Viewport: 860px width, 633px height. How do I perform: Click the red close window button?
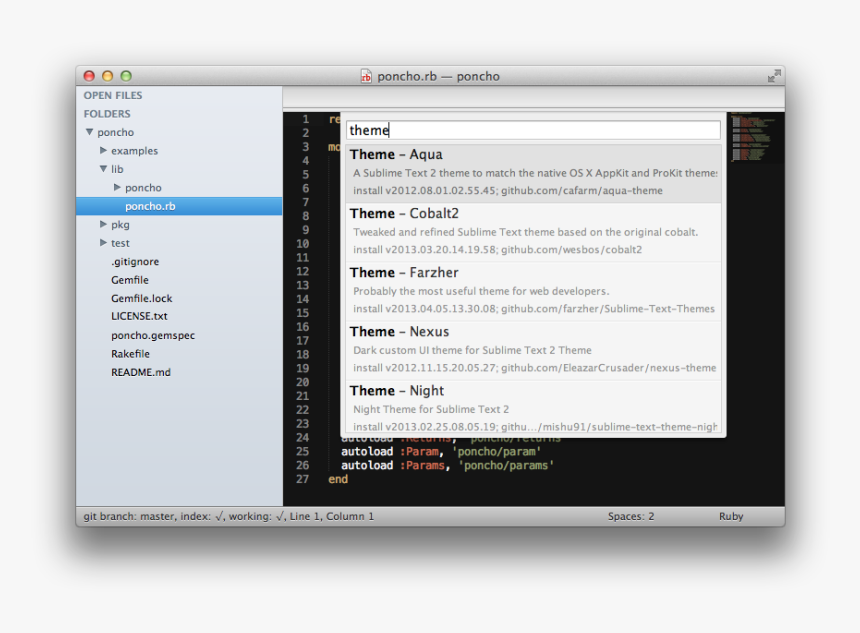89,76
